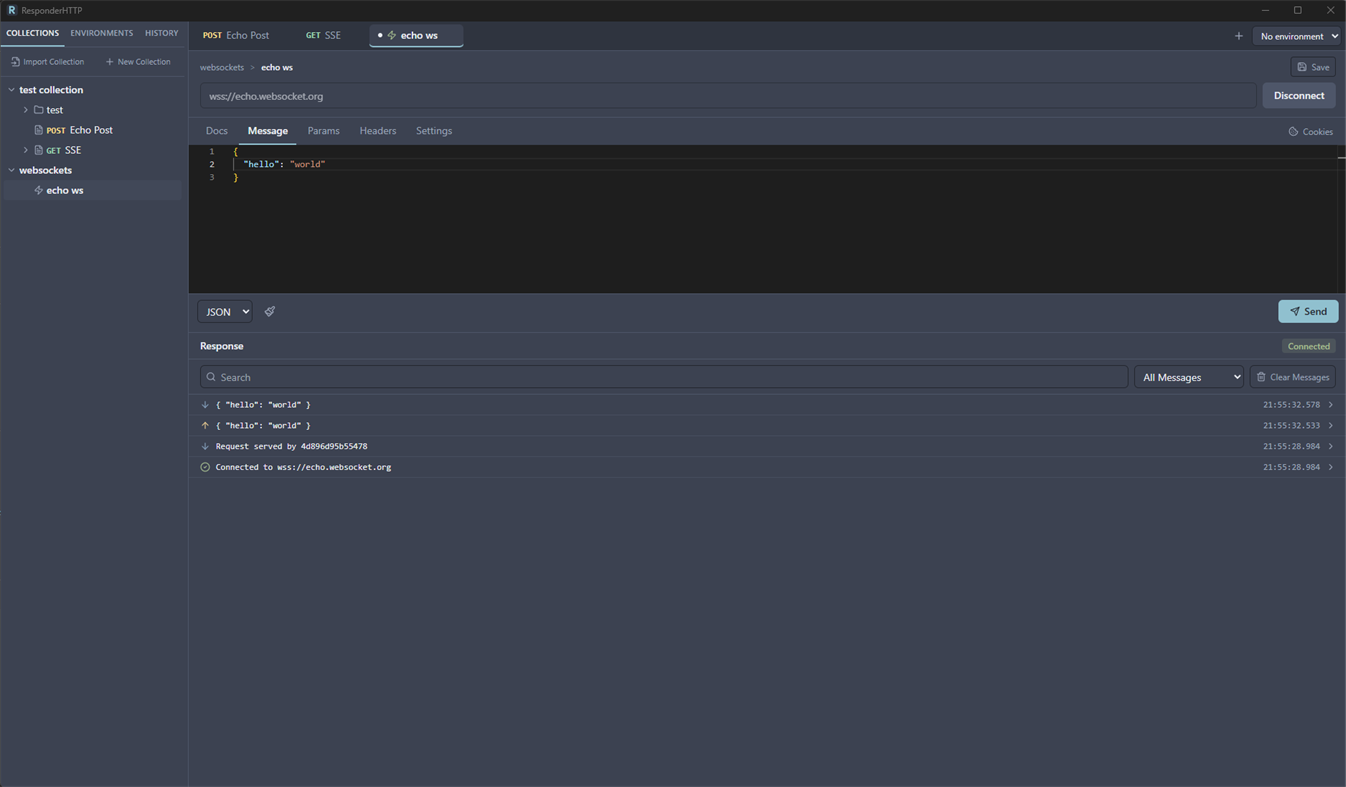
Task: Select Echo Post request in sidebar tree
Action: (91, 130)
